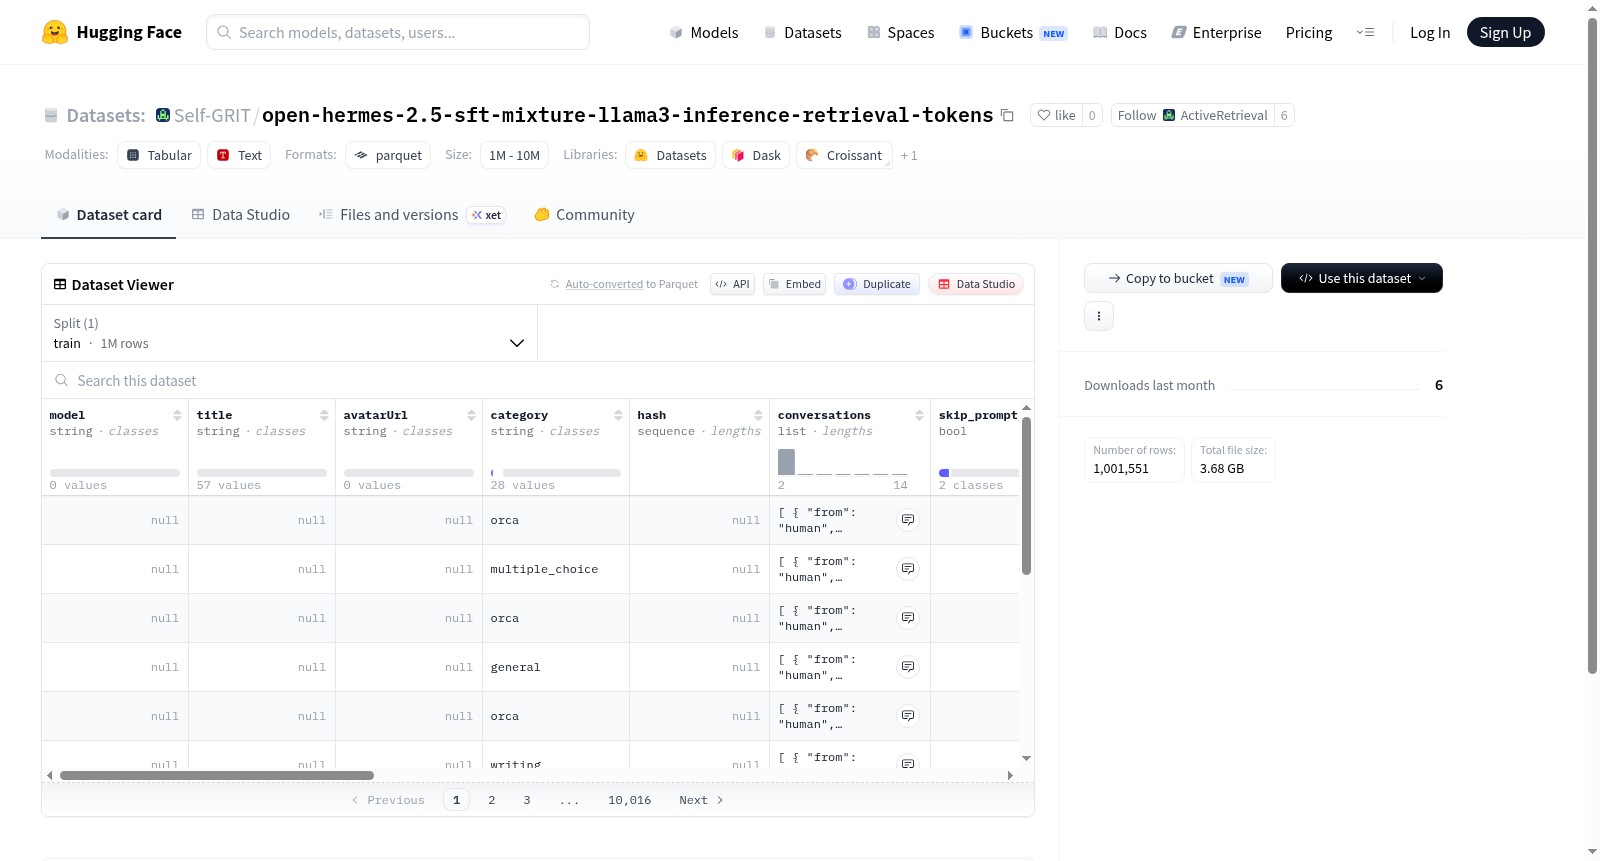Viewport: 1600px width, 861px height.
Task: Open conversation viewer icon in first orca row
Action: pyautogui.click(x=908, y=520)
